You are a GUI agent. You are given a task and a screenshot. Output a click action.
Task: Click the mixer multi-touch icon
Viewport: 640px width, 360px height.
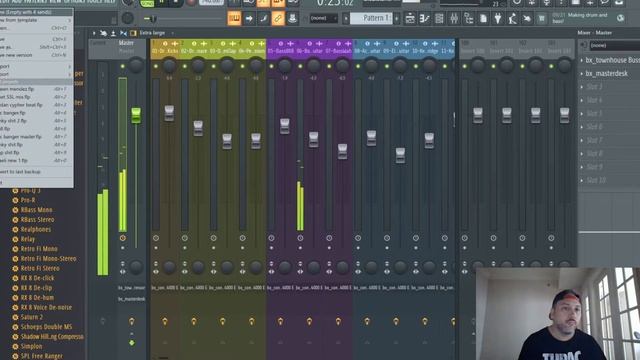pyautogui.click(x=104, y=33)
